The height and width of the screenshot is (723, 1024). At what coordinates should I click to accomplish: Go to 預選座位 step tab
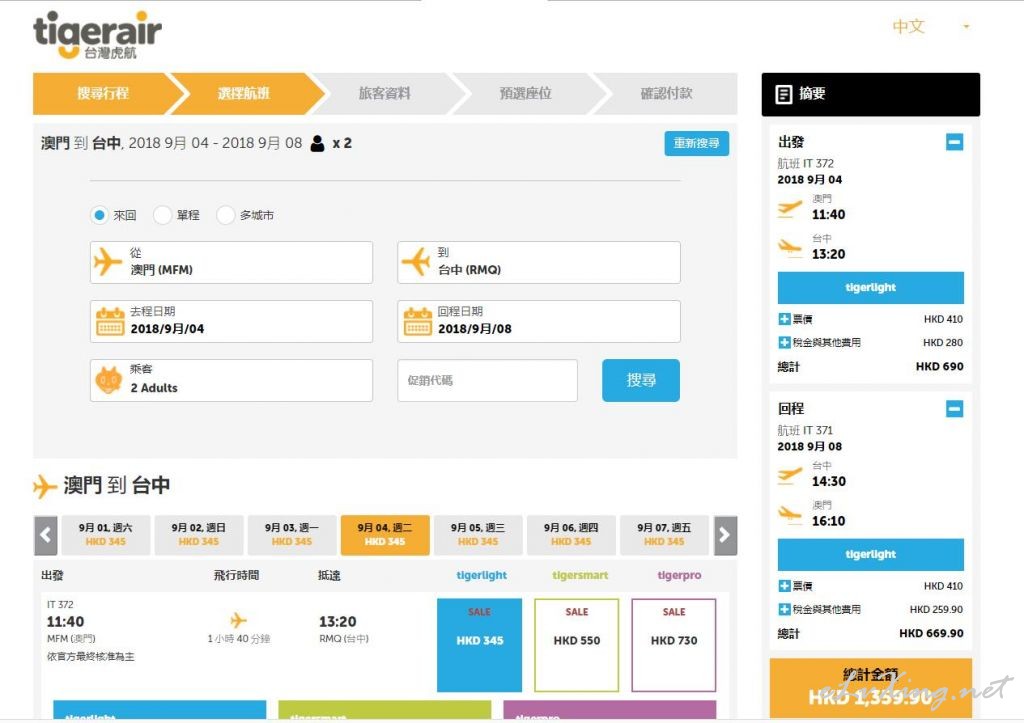click(x=526, y=93)
